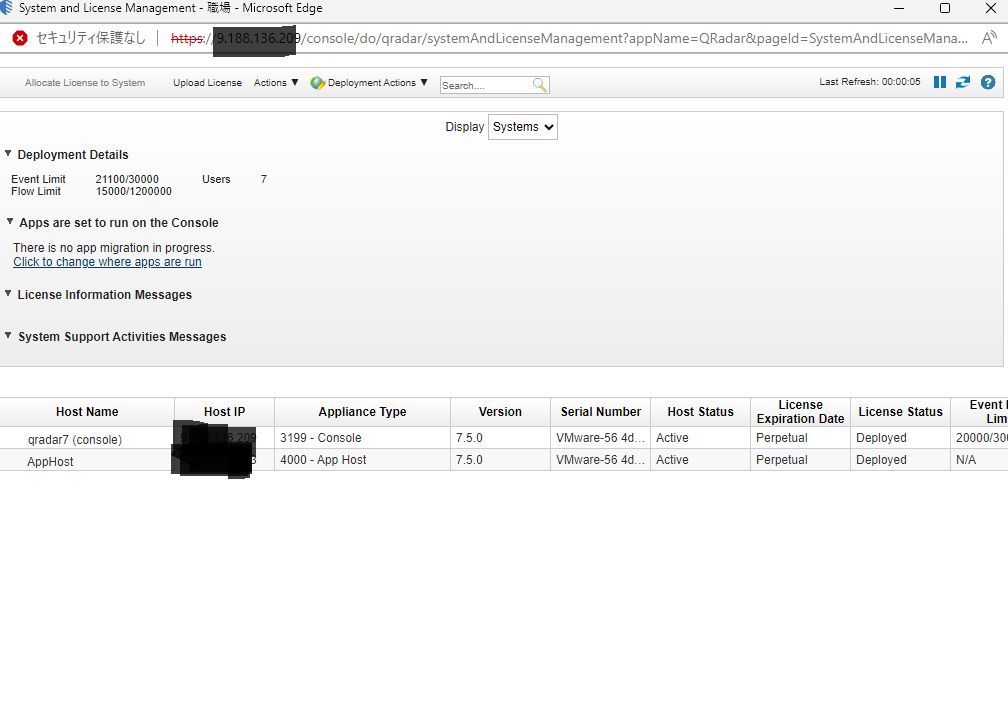Maximize the Edge window
Viewport: 1008px width, 703px height.
pyautogui.click(x=945, y=8)
